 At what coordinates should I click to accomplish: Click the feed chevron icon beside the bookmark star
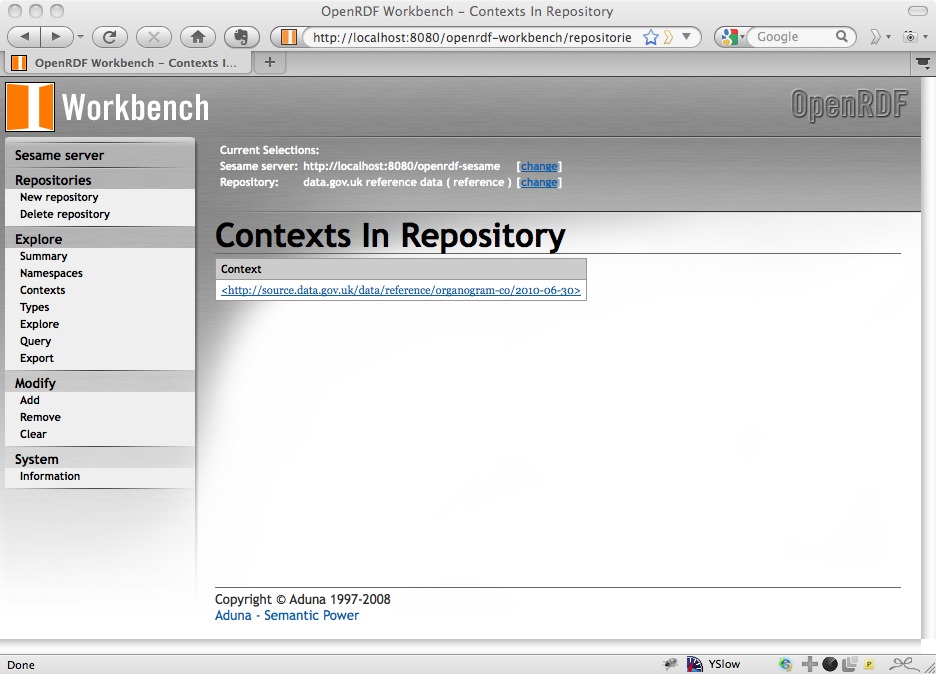669,37
